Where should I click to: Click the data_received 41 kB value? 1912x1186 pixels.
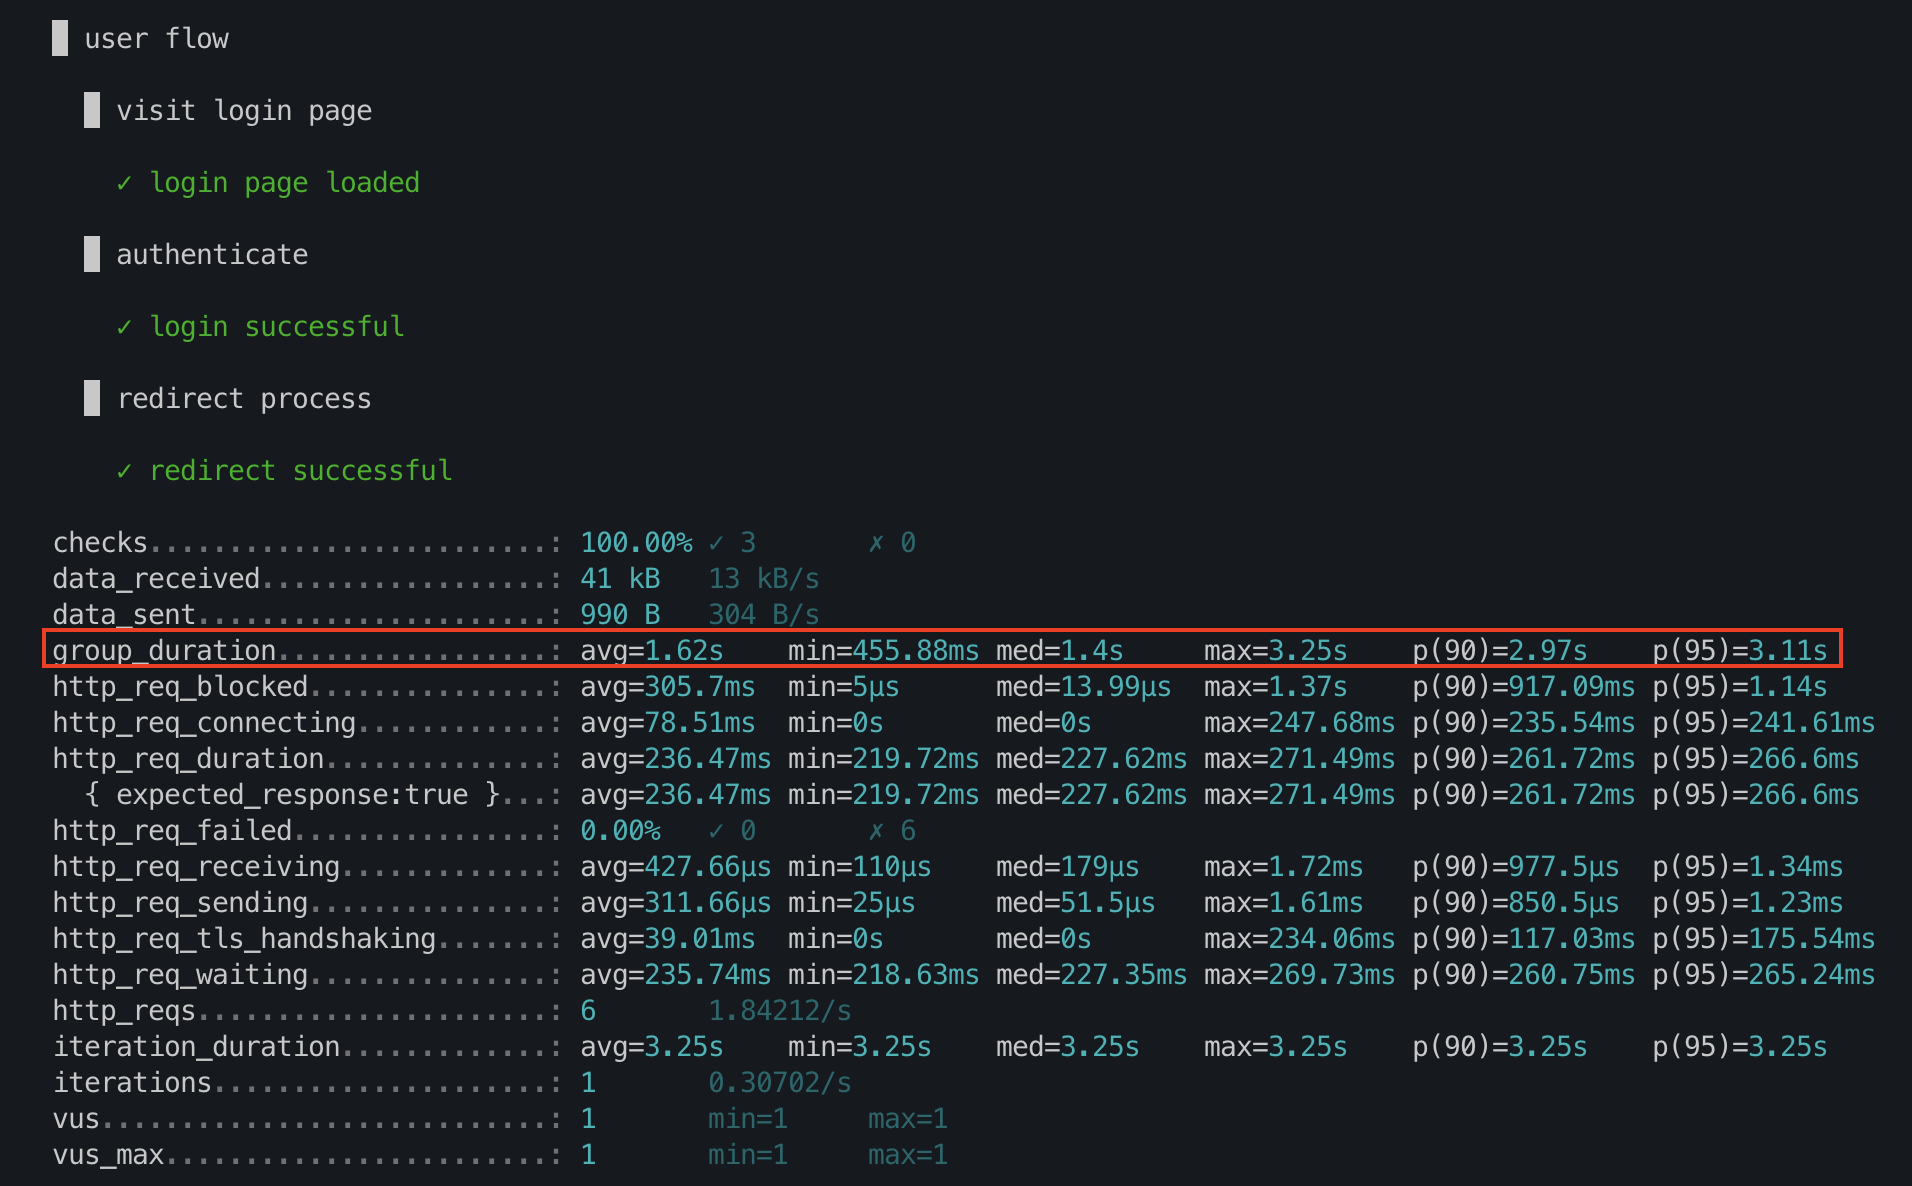pyautogui.click(x=620, y=579)
